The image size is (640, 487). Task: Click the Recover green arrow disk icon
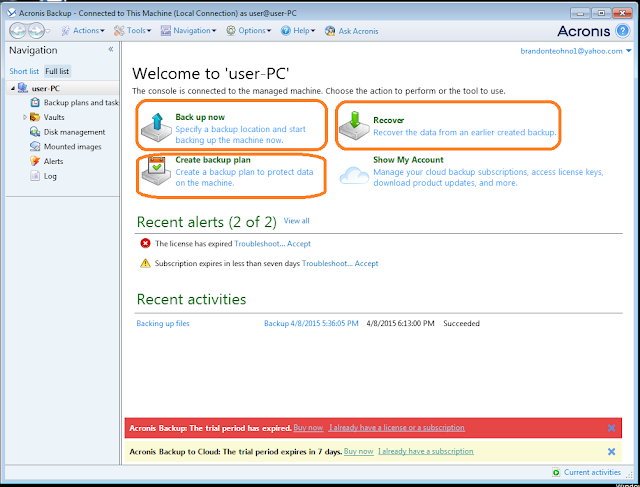[x=354, y=125]
